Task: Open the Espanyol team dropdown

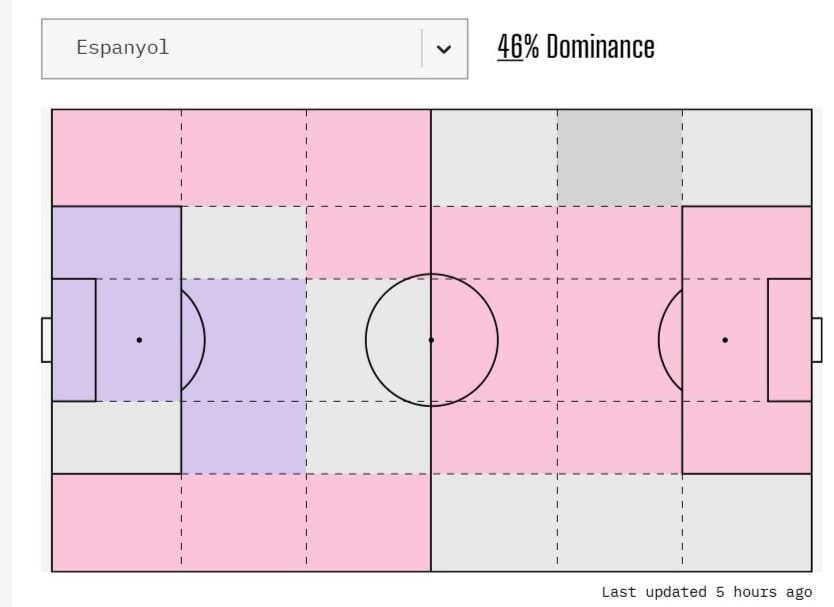Action: (x=230, y=48)
